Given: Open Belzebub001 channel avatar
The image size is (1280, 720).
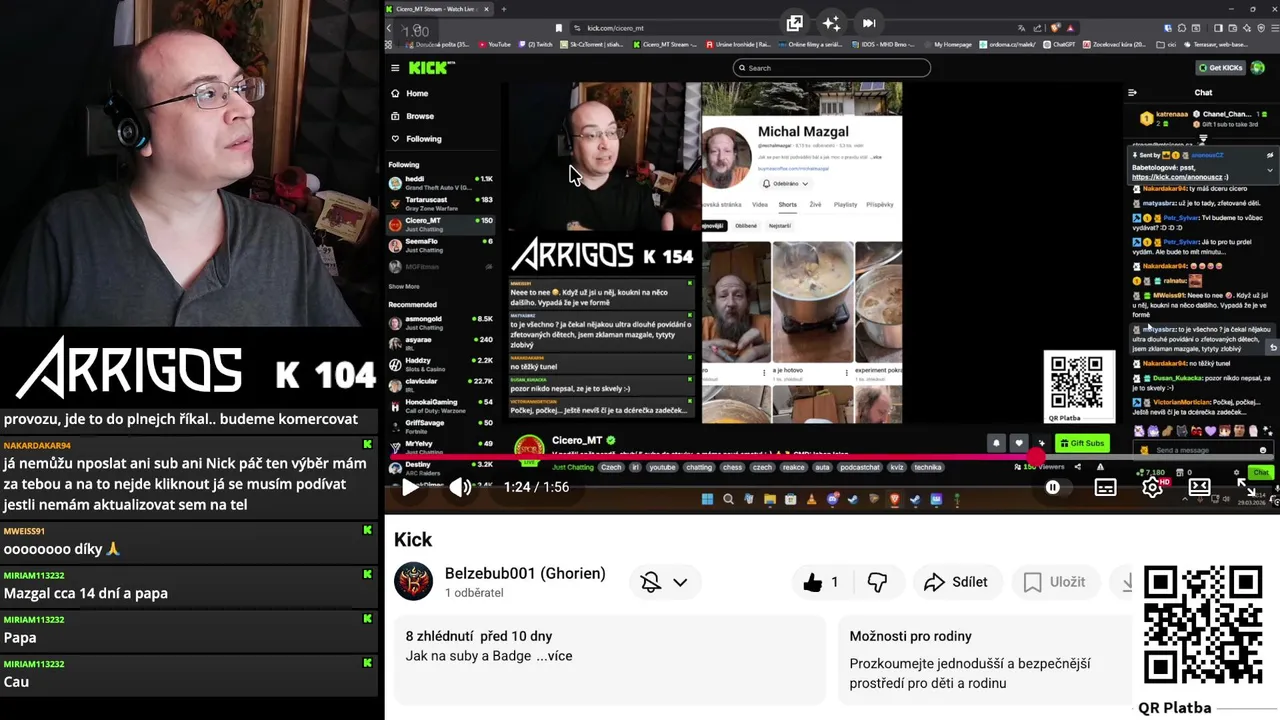Looking at the screenshot, I should (x=413, y=581).
